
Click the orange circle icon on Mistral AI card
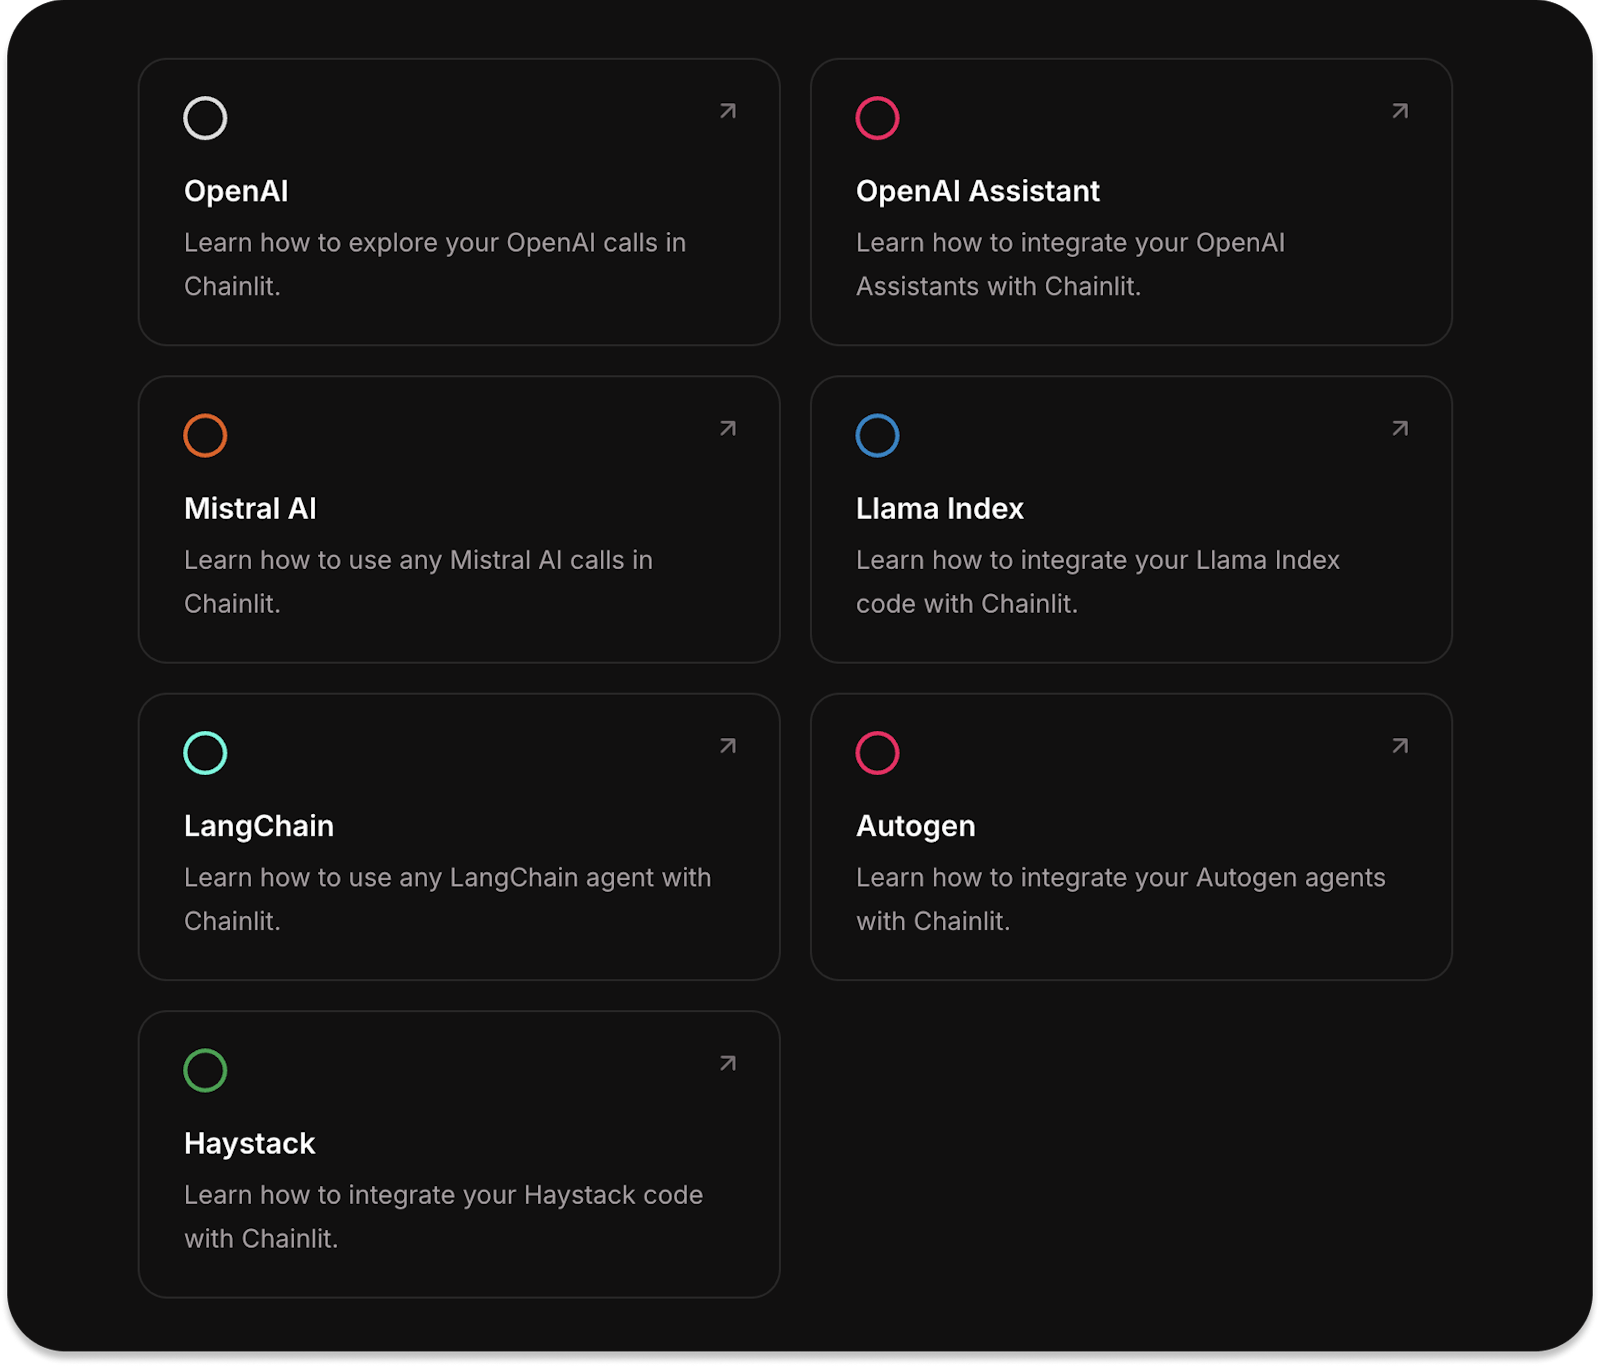tap(205, 435)
